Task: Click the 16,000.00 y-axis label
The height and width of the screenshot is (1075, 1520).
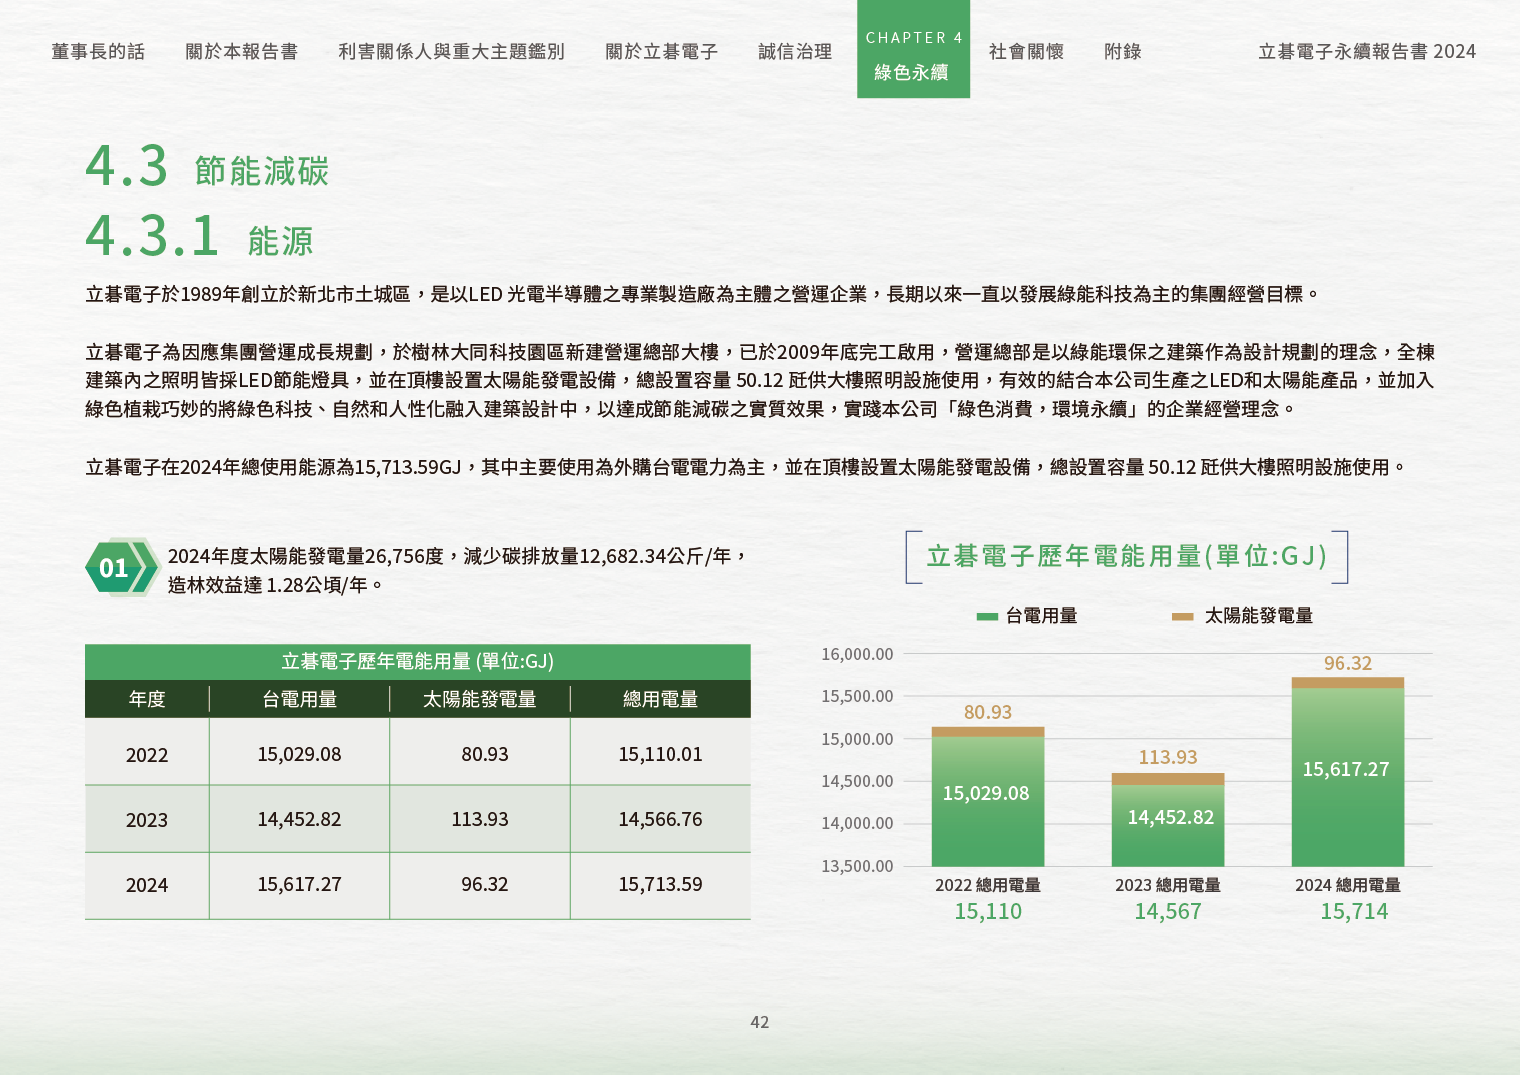Action: (857, 654)
